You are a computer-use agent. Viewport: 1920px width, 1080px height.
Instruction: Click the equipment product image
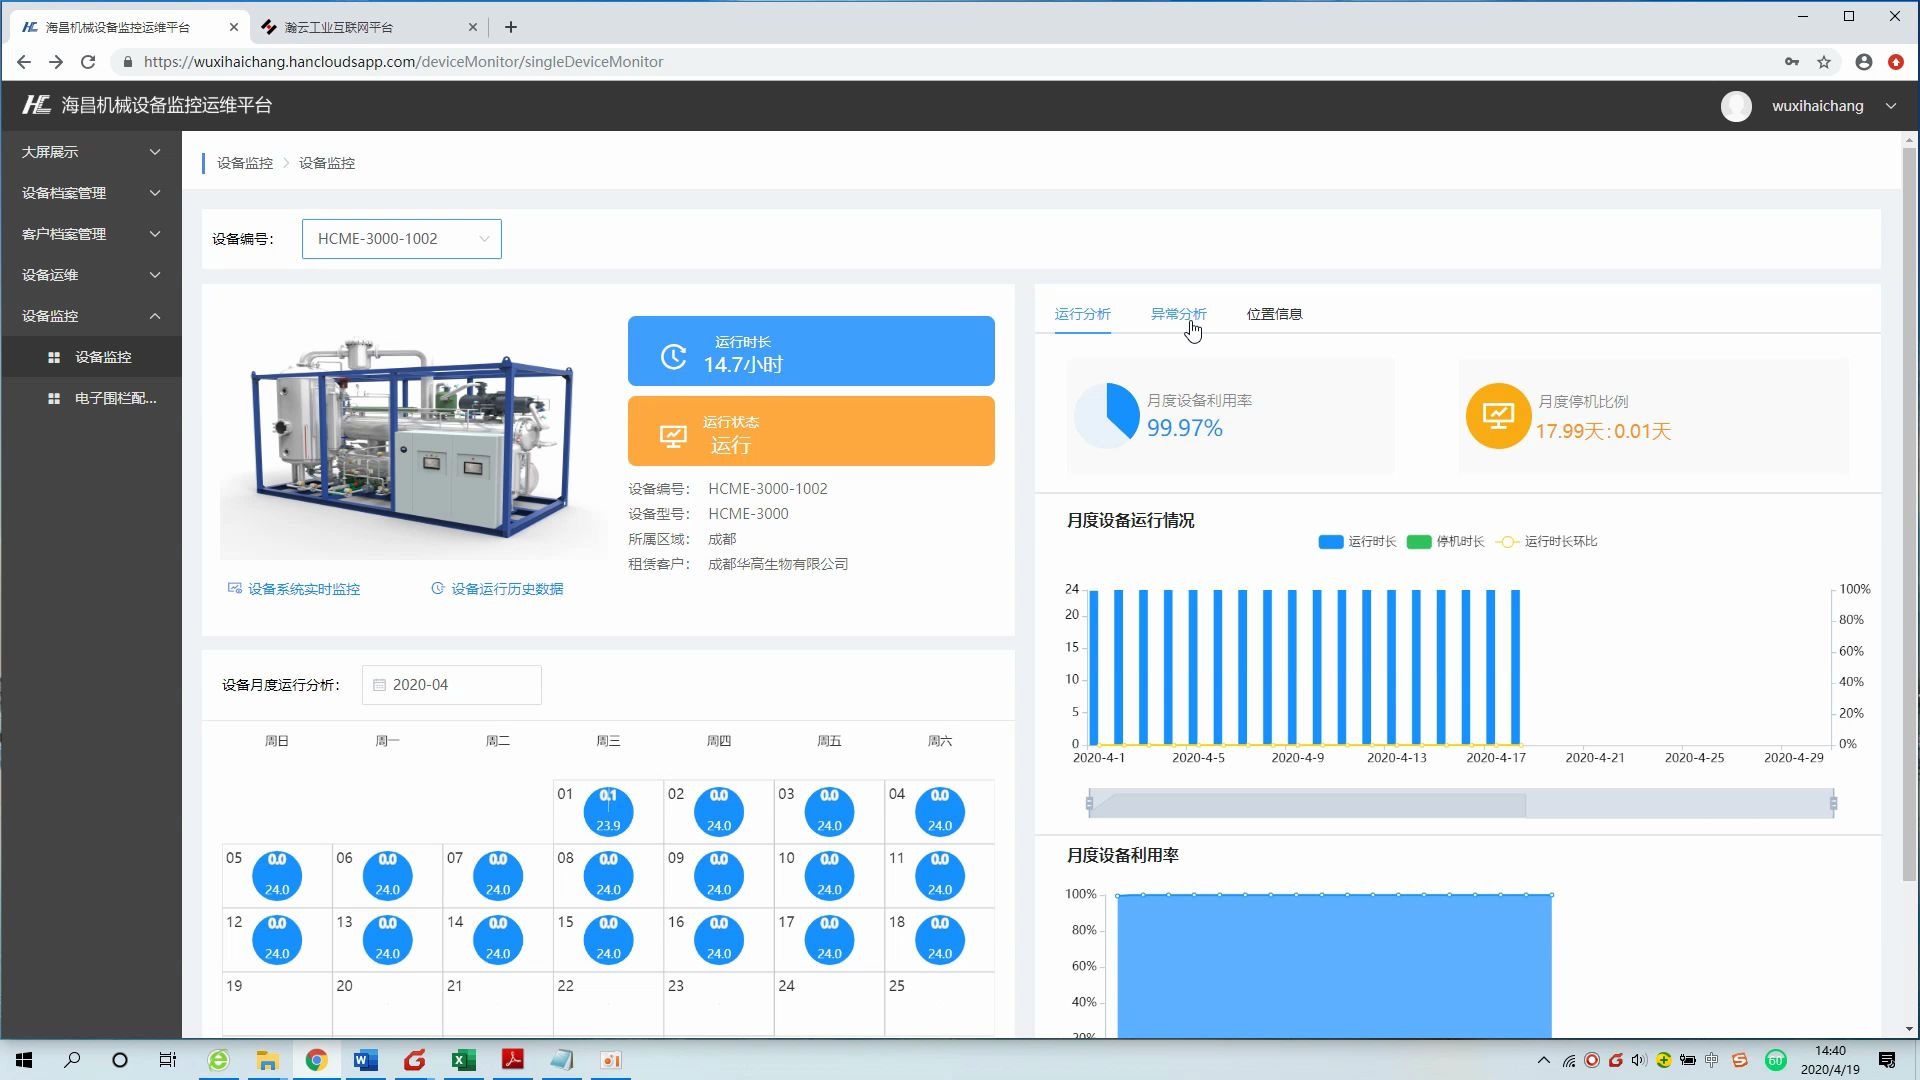click(412, 440)
